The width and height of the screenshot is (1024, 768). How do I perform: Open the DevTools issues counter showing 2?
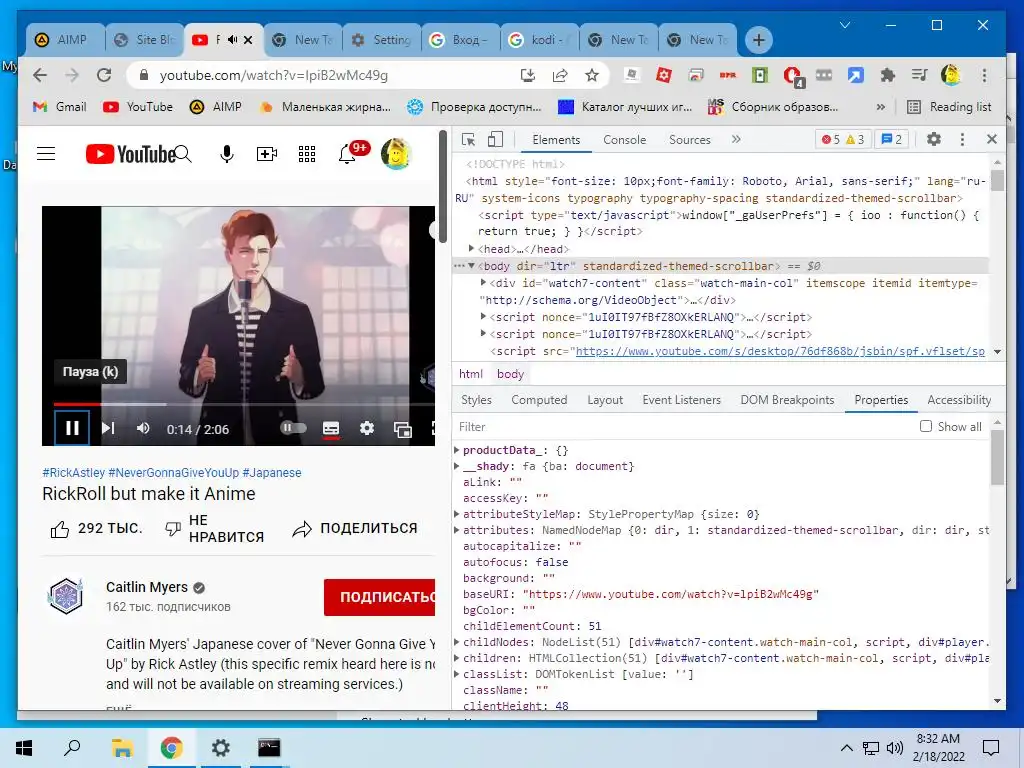point(891,139)
